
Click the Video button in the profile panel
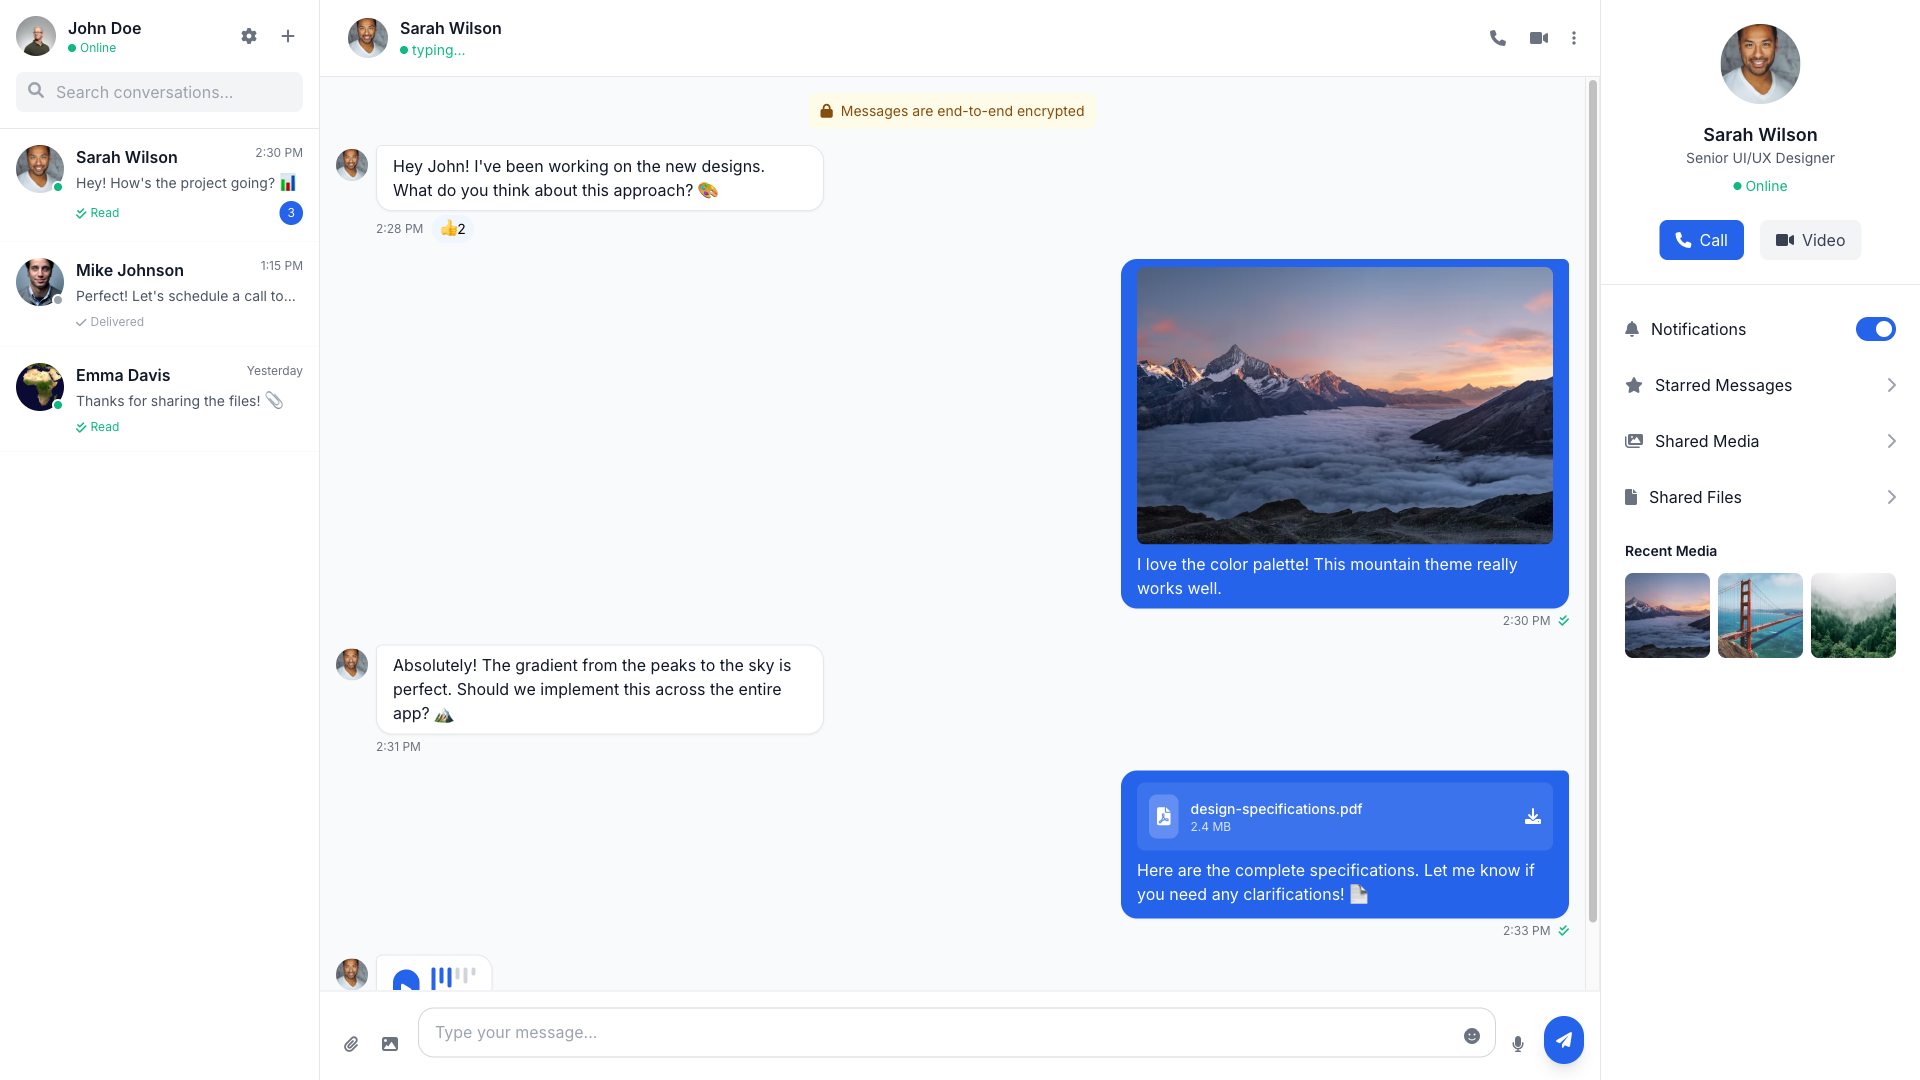tap(1810, 240)
